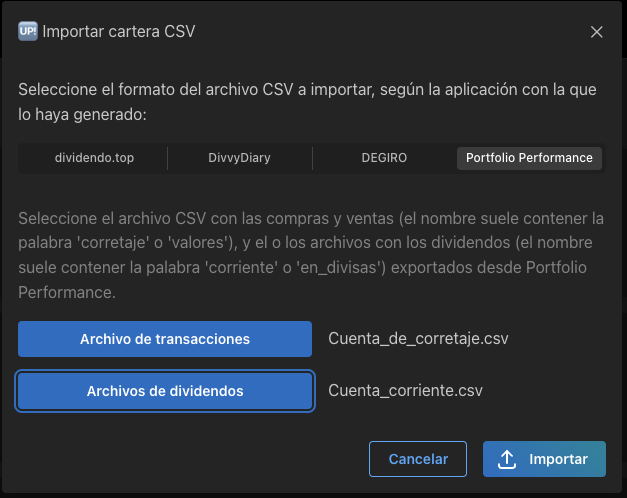This screenshot has height=498, width=627.
Task: Click the upload arrow icon on Importar
Action: coord(507,459)
